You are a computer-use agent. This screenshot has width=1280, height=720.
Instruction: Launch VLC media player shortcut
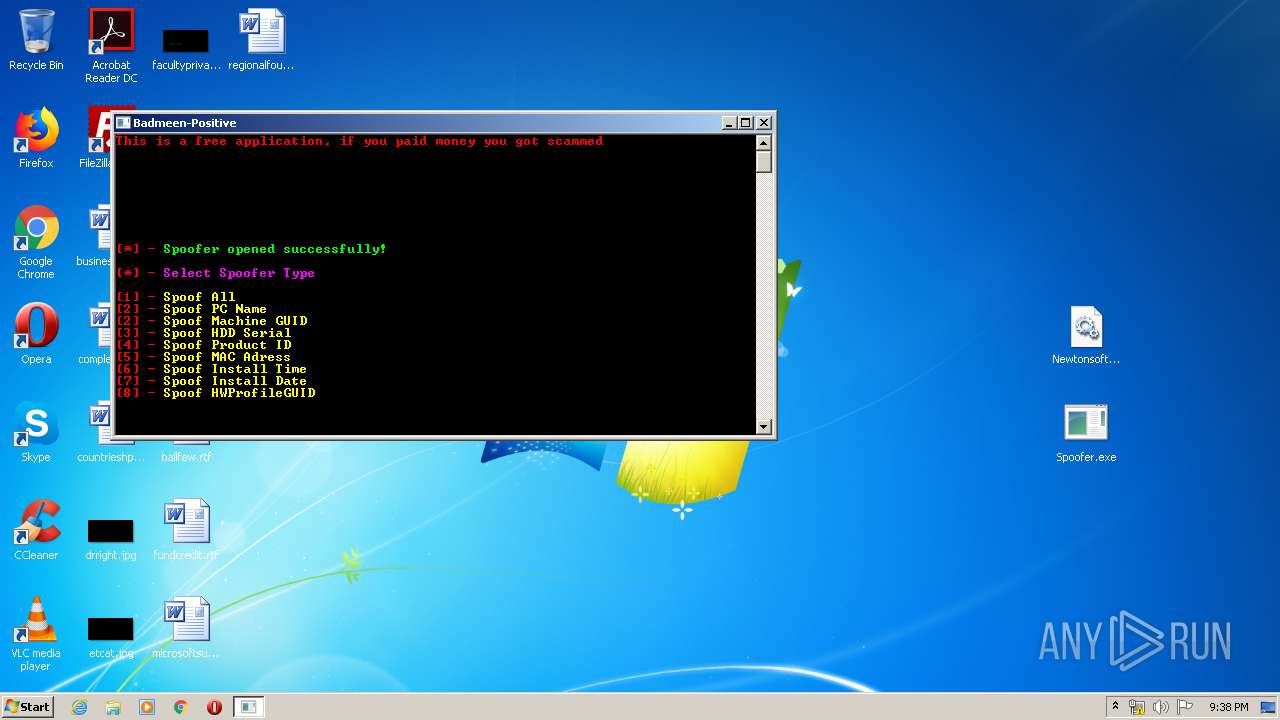coord(36,634)
